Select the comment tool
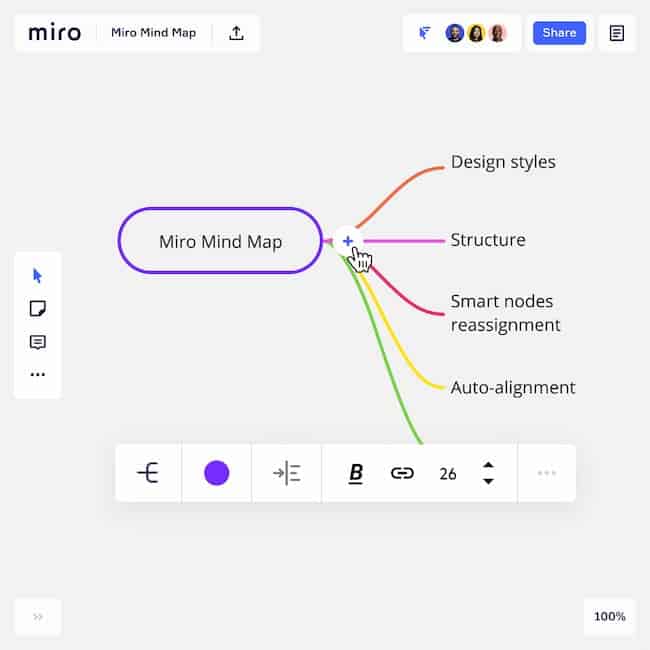Screen dimensions: 650x650 click(x=38, y=342)
